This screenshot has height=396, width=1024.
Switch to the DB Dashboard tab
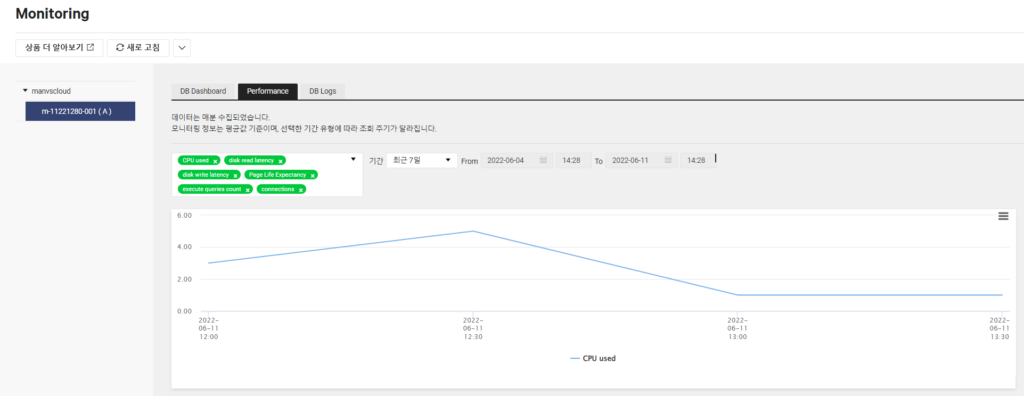203,91
